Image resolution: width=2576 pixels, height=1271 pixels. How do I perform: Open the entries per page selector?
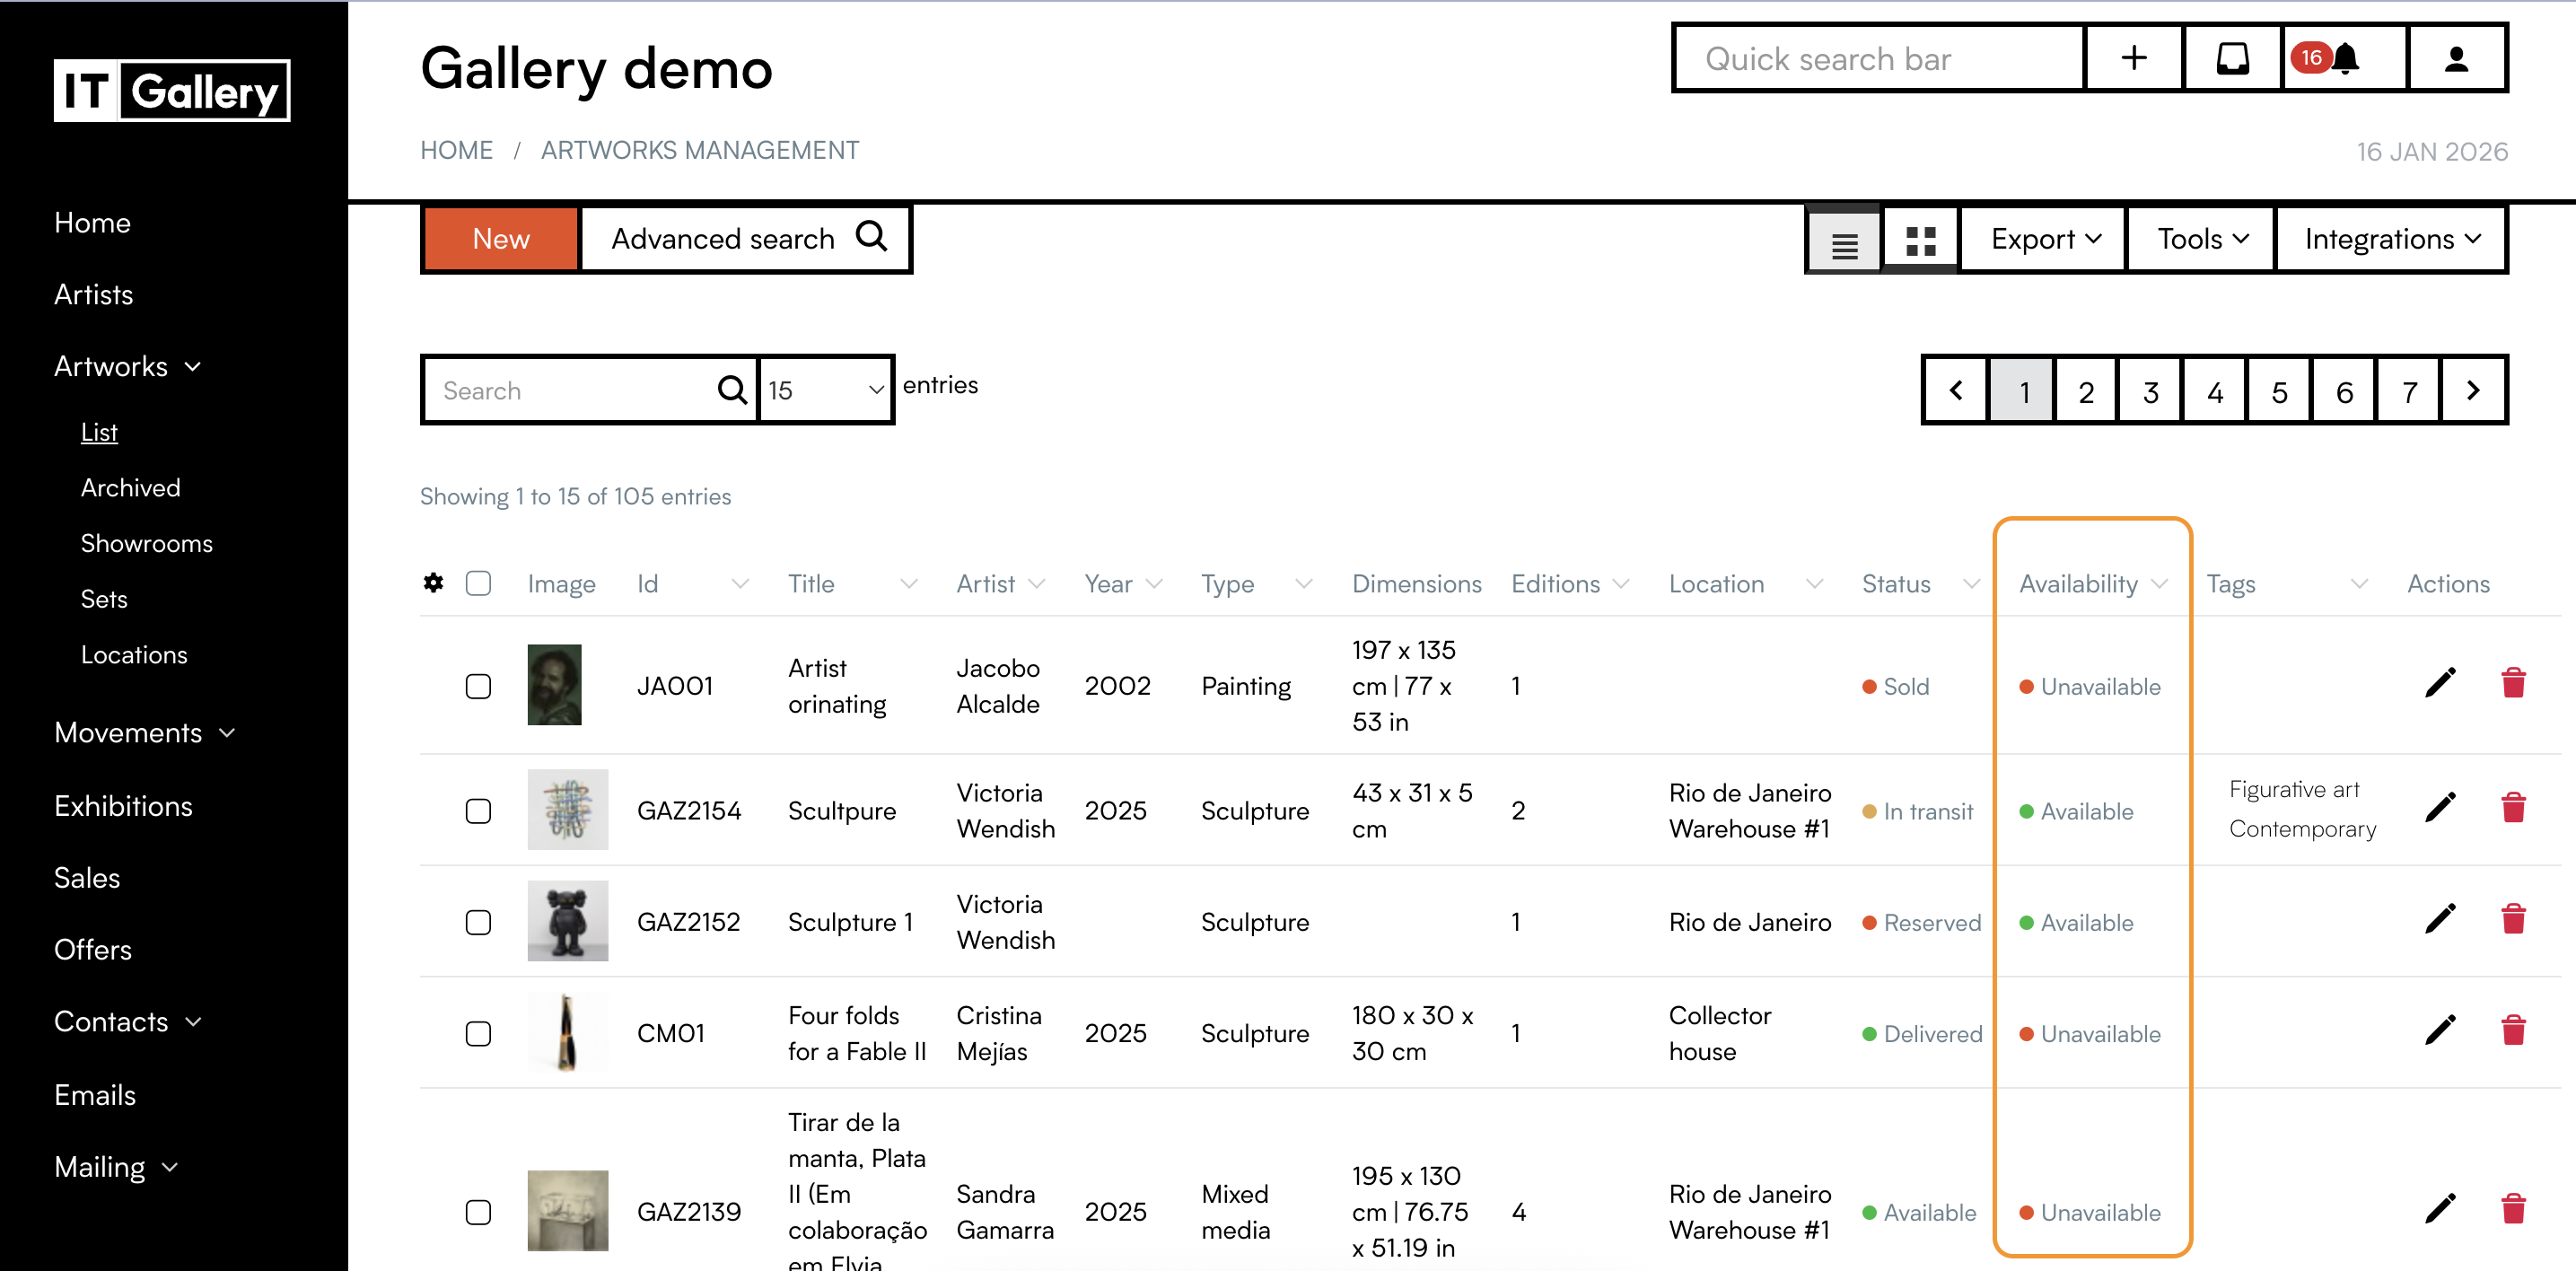point(825,391)
